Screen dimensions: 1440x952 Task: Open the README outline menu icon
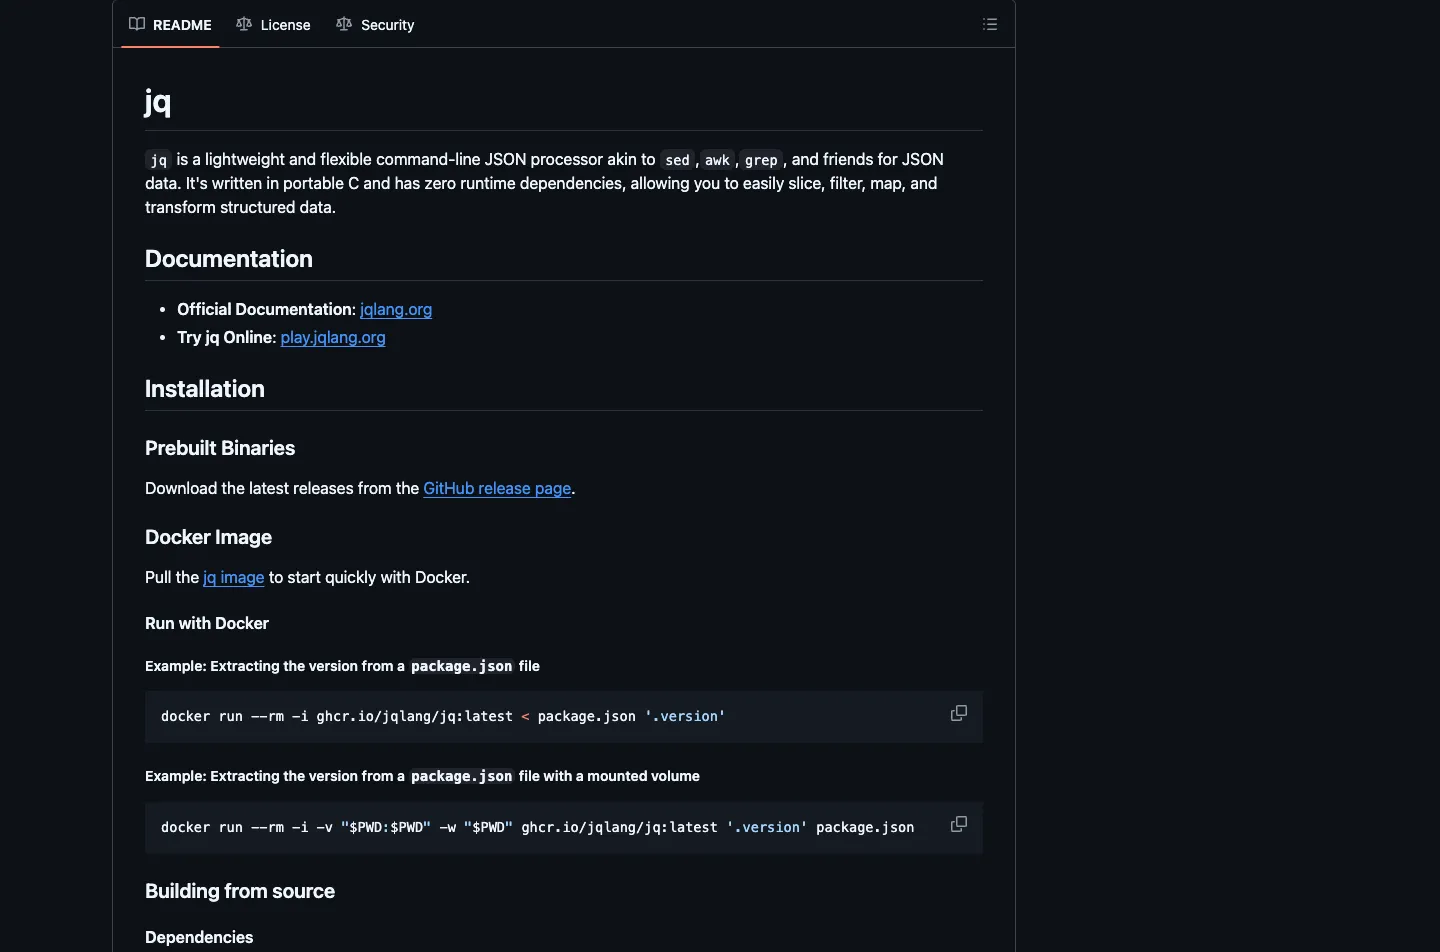tap(990, 24)
